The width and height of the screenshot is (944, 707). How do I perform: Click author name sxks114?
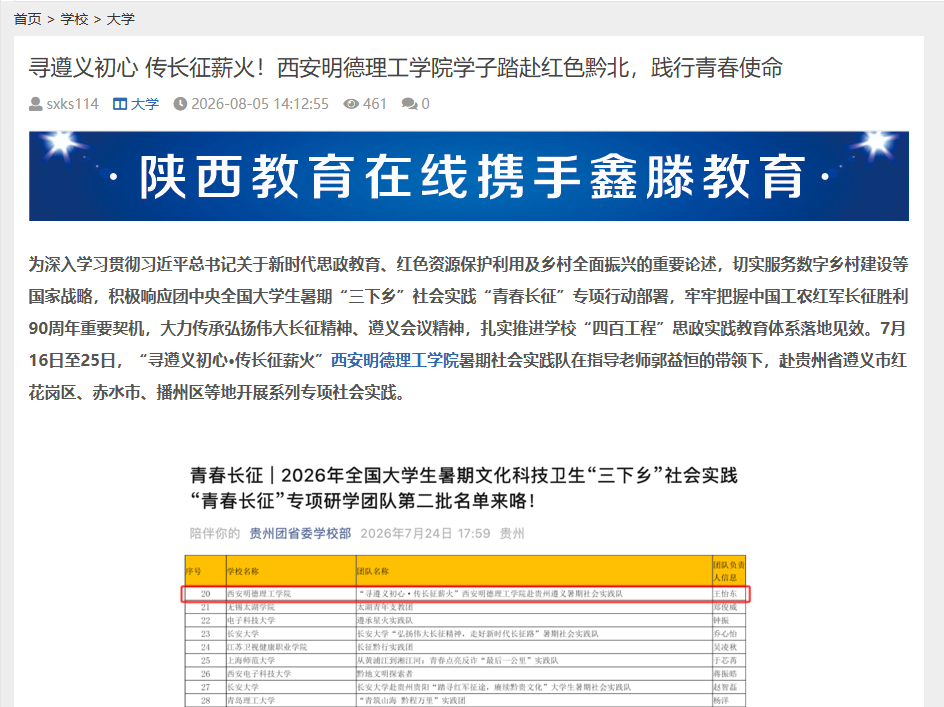[x=72, y=104]
